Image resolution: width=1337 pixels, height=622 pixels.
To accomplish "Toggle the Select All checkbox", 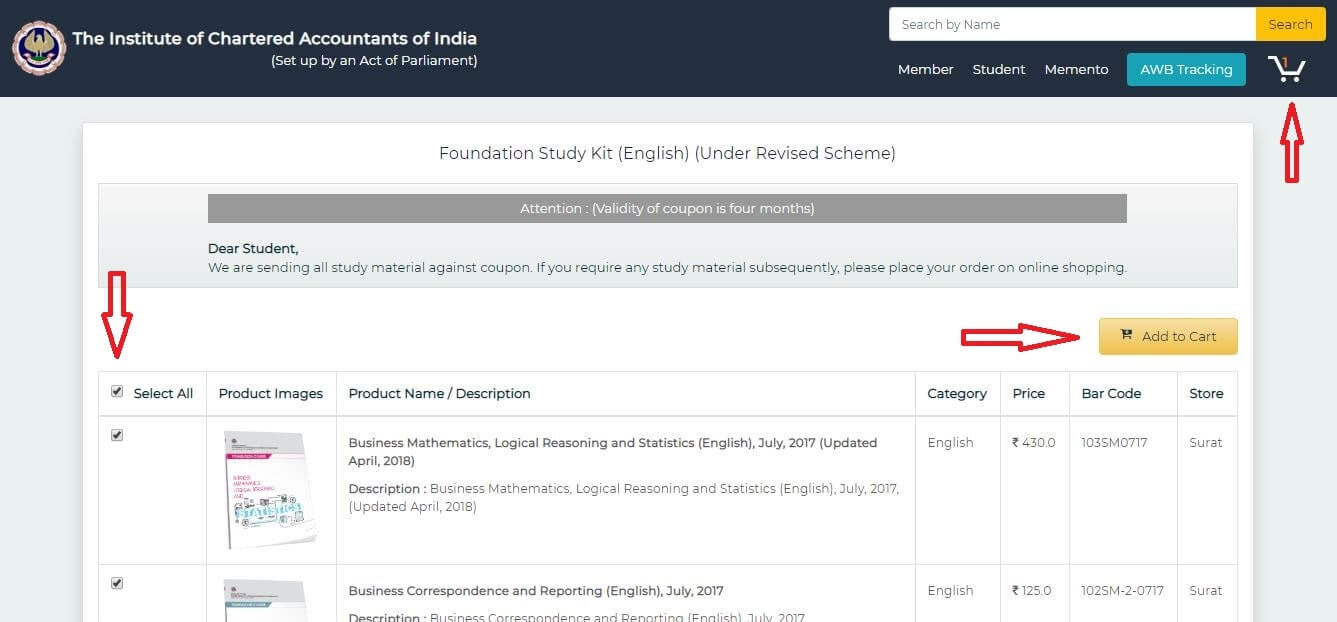I will (117, 392).
